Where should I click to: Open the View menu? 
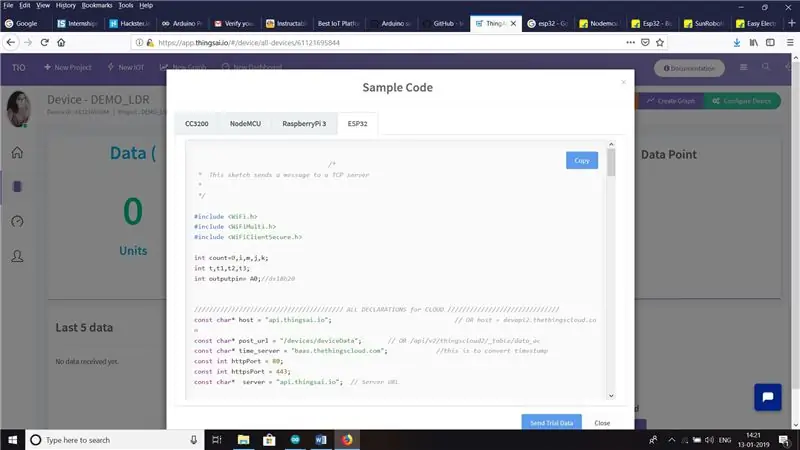[43, 5]
